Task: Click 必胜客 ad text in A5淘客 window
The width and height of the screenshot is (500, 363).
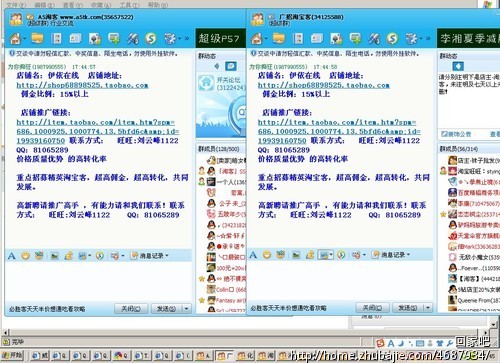Action: pyautogui.click(x=47, y=309)
